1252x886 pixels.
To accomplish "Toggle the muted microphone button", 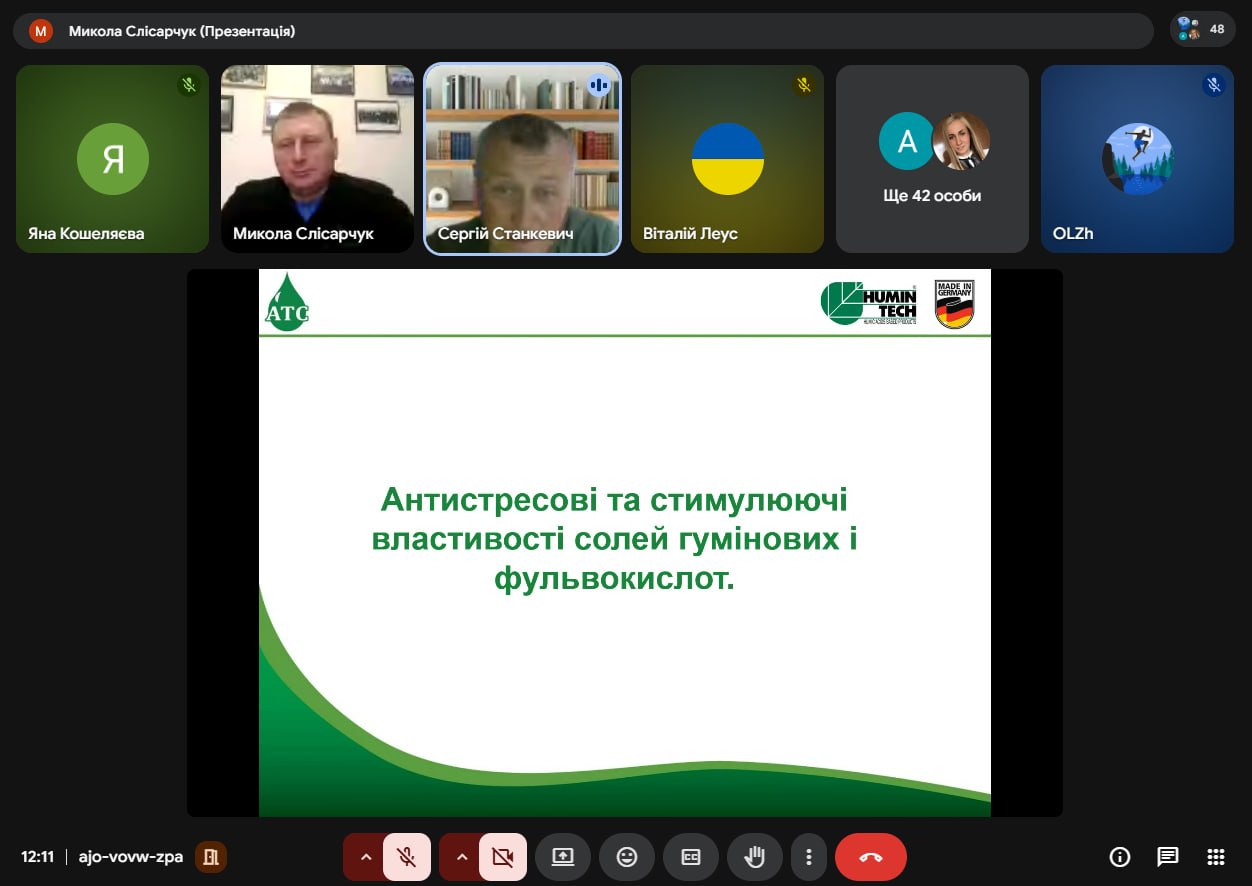I will pos(406,857).
